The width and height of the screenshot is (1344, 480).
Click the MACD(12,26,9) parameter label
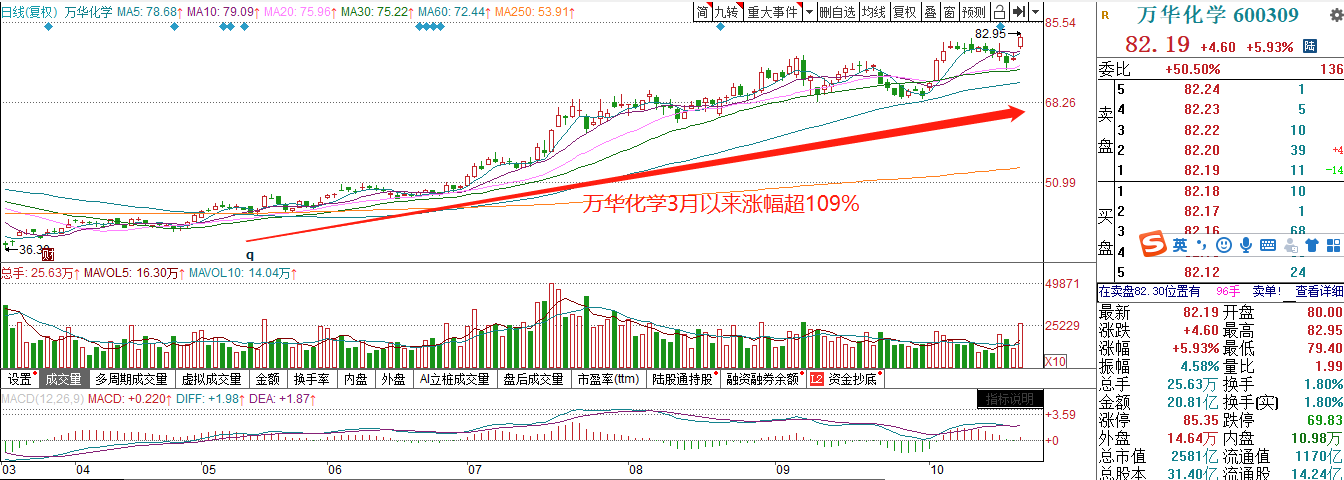pyautogui.click(x=42, y=399)
